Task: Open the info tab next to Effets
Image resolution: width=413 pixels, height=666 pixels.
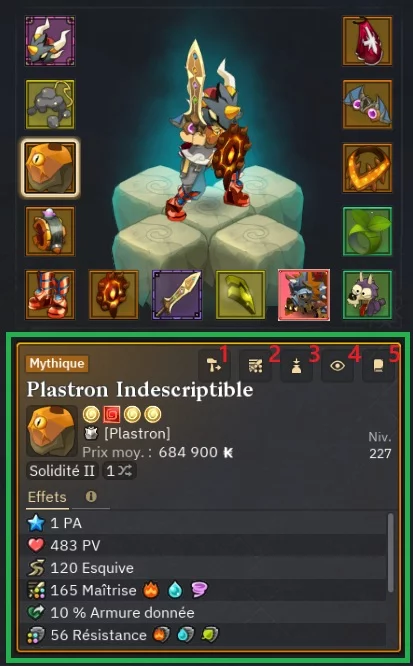Action: coord(91,497)
